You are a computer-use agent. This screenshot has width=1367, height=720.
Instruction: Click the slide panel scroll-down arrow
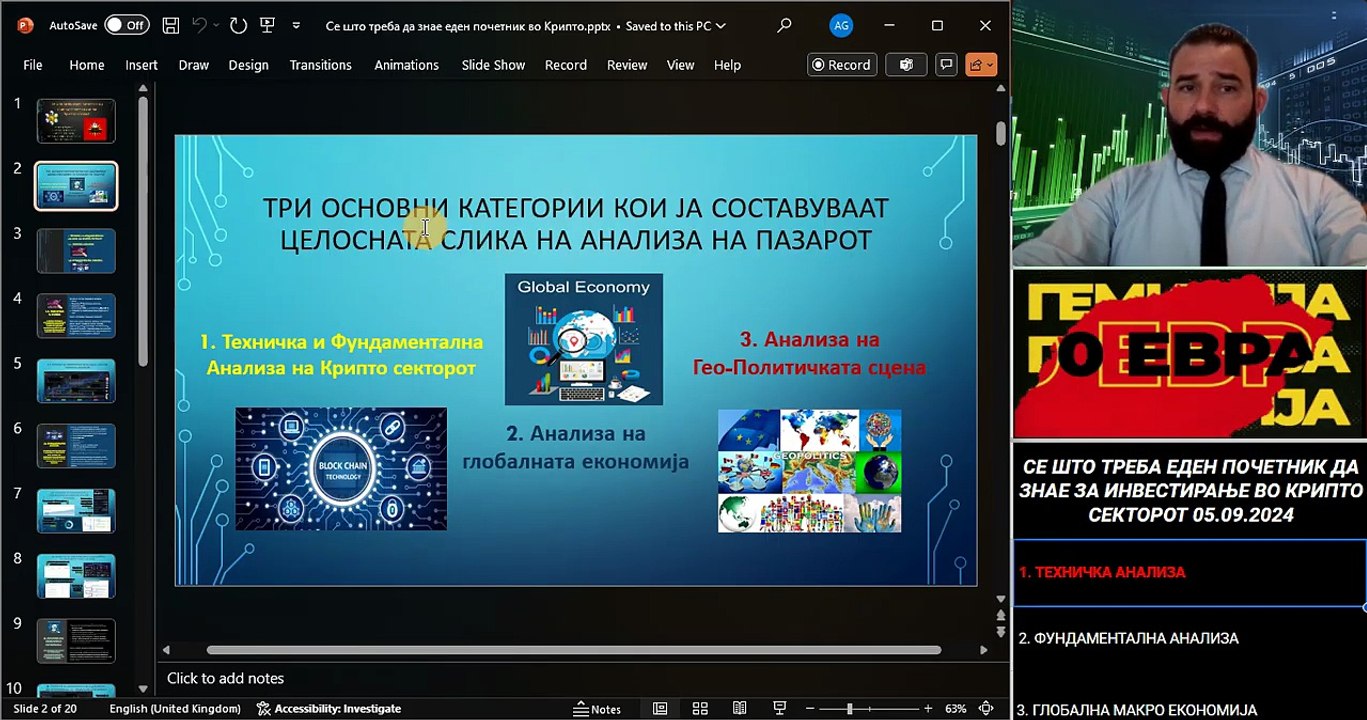click(143, 689)
